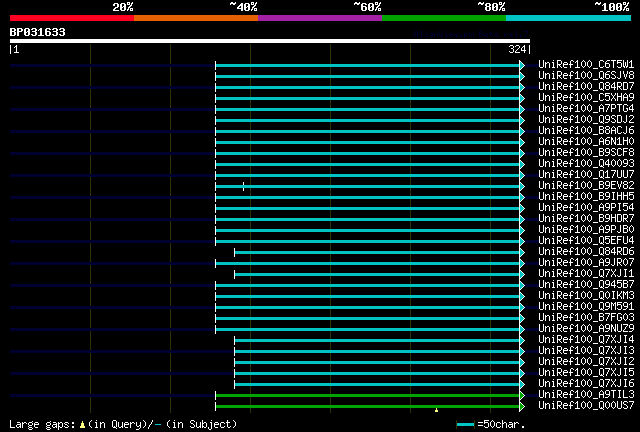Viewport: 640px width, 432px height.
Task: Open hit UniRef100_Q00US7
Action: click(x=586, y=406)
